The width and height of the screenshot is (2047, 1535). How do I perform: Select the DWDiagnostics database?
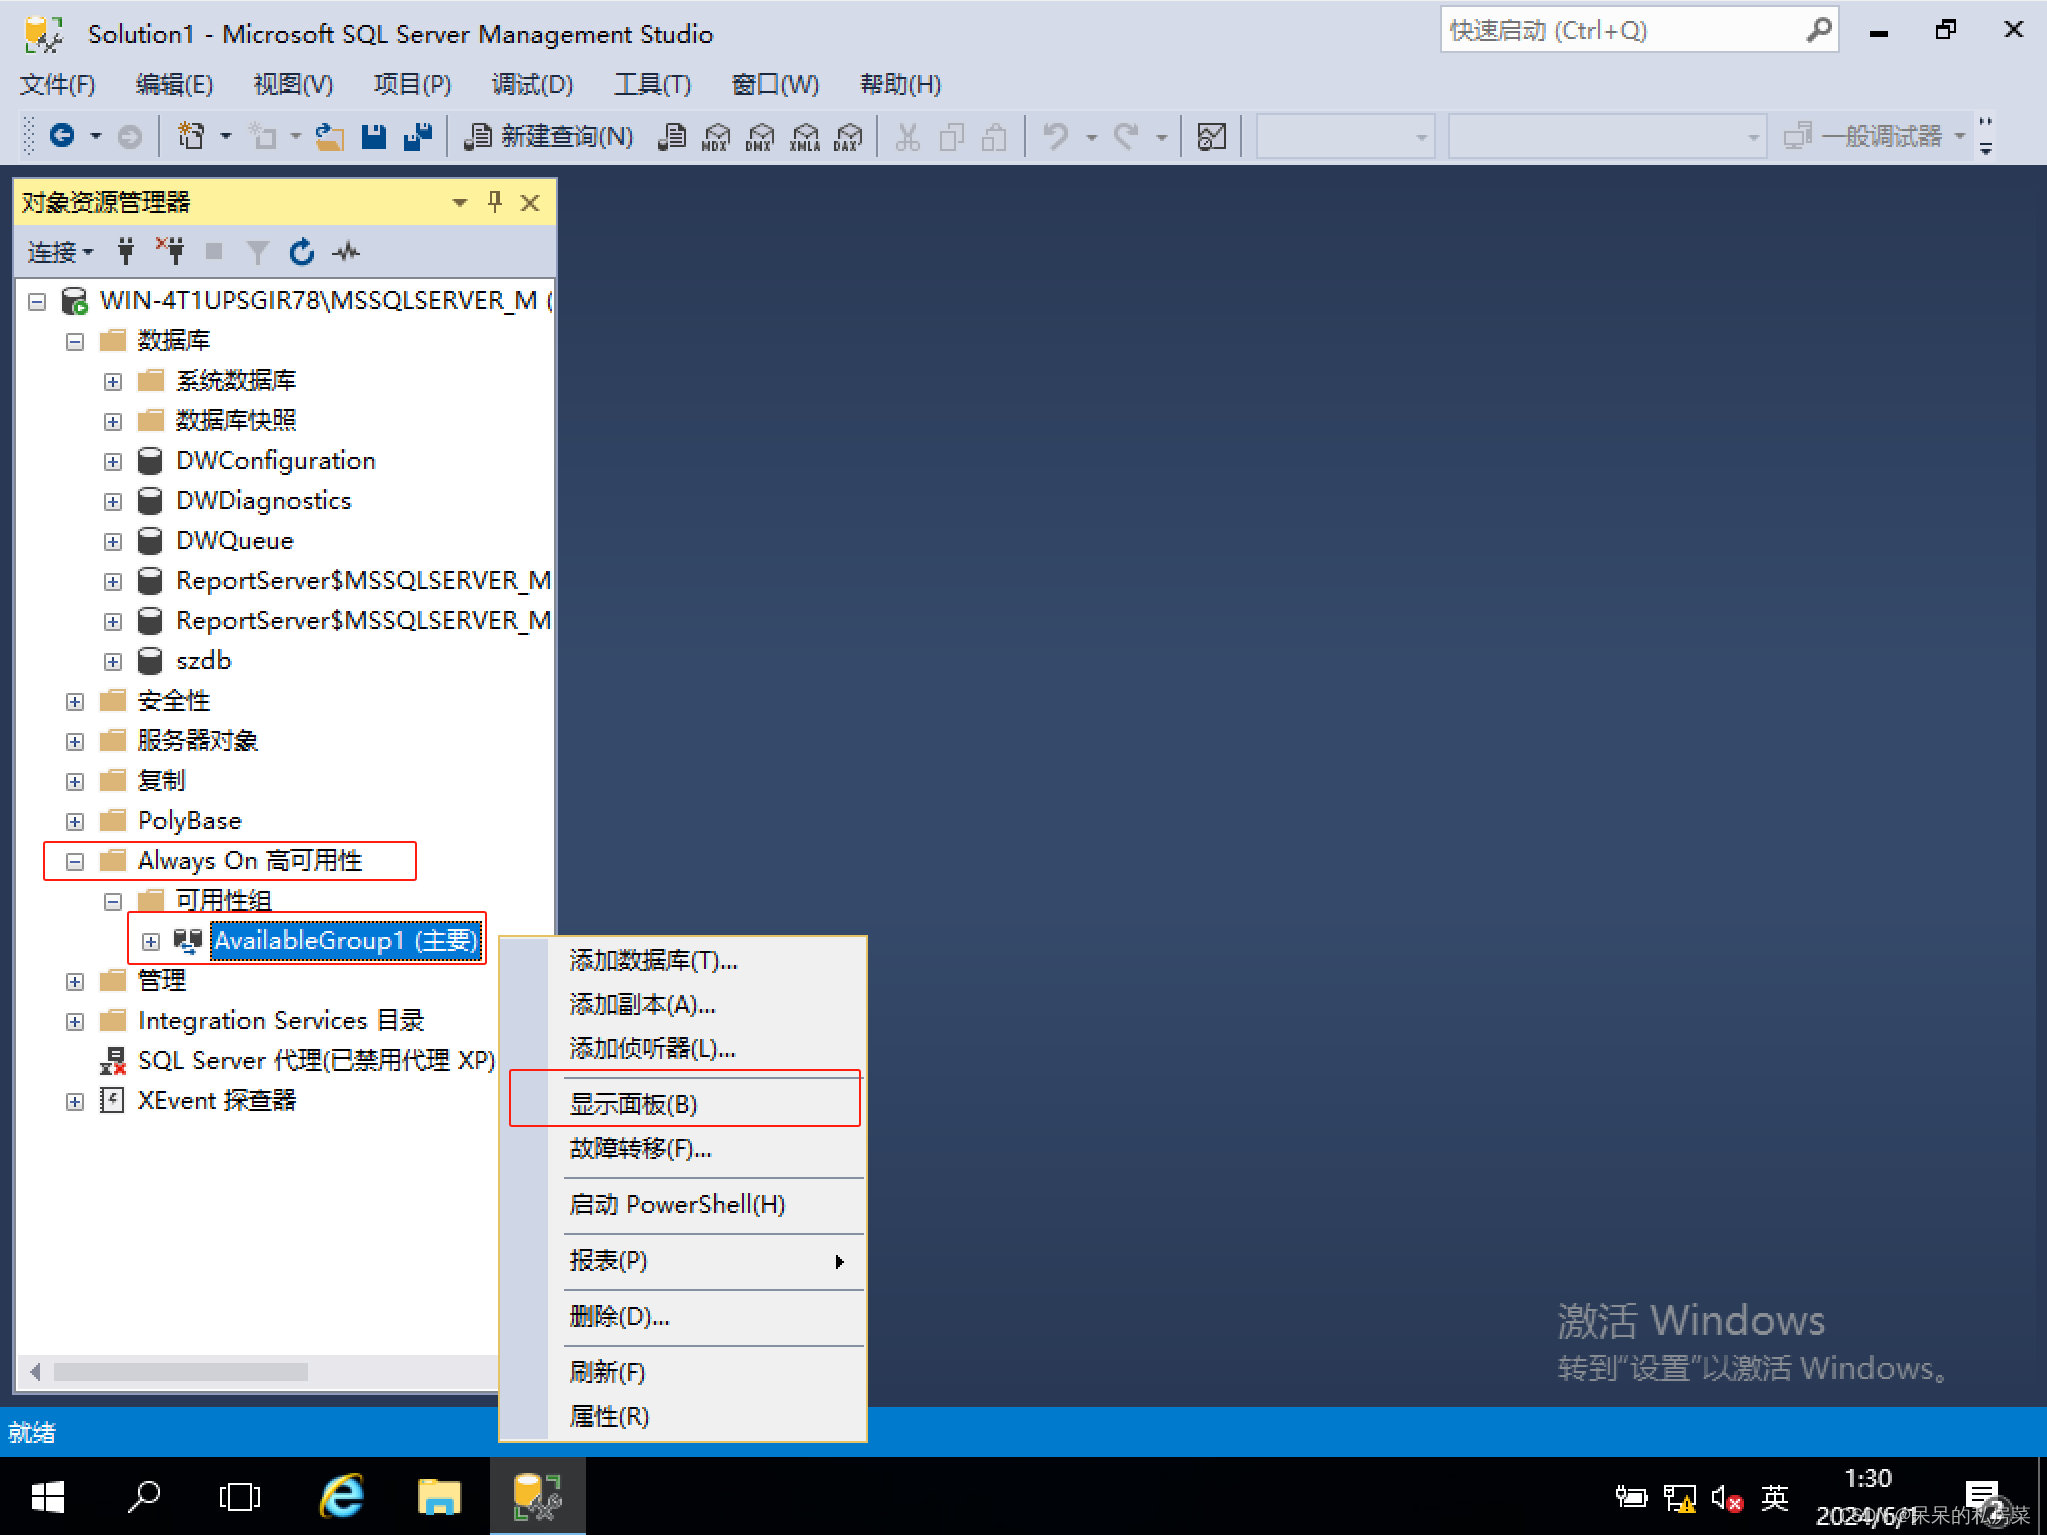pyautogui.click(x=263, y=501)
